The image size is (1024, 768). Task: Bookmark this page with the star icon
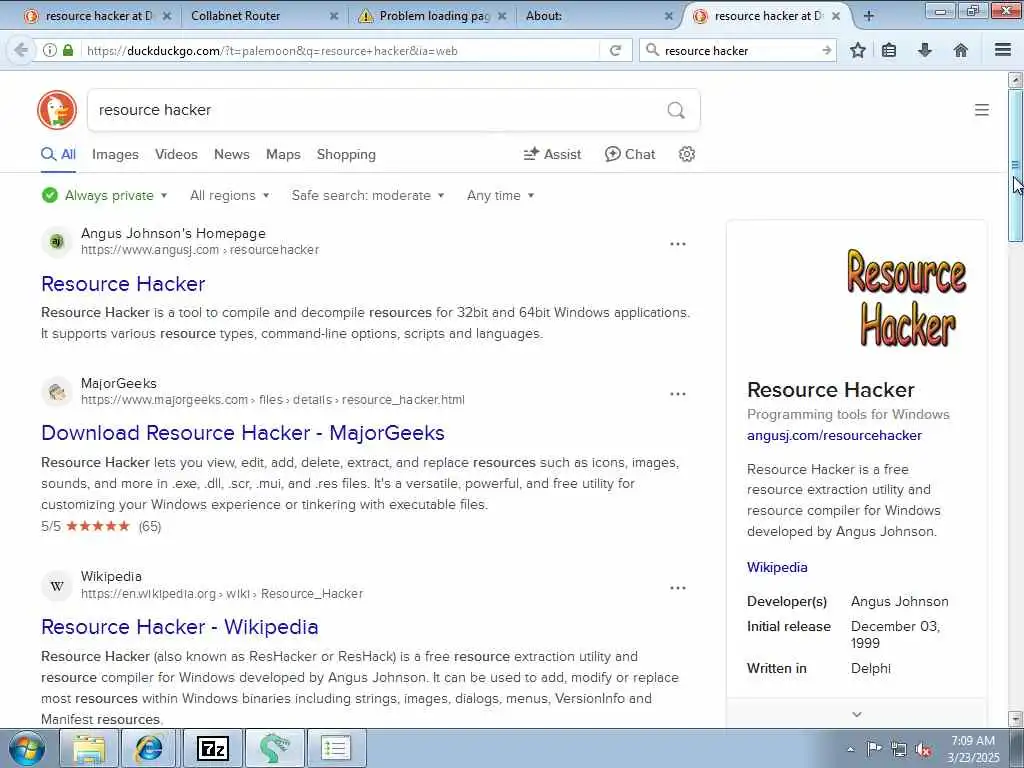[x=857, y=50]
